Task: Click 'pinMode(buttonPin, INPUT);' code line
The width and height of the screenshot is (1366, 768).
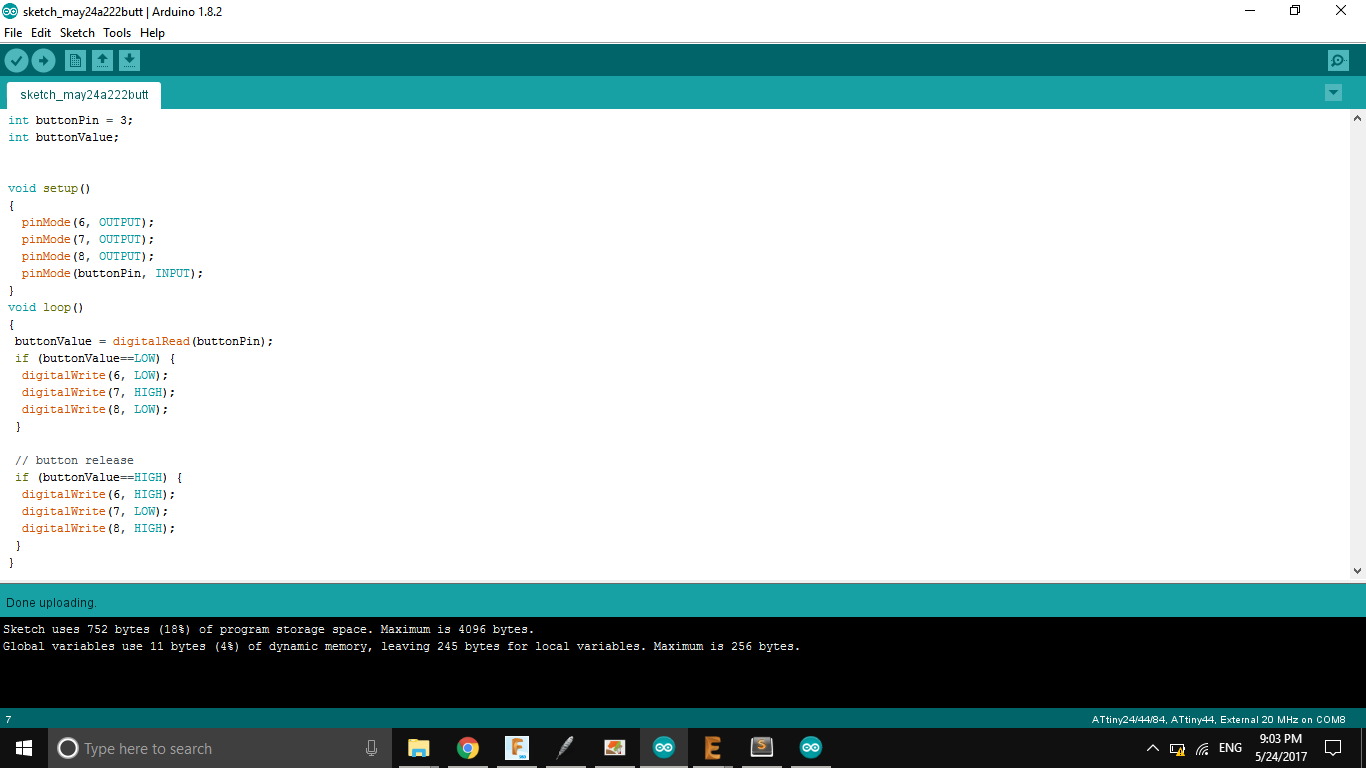Action: 112,273
